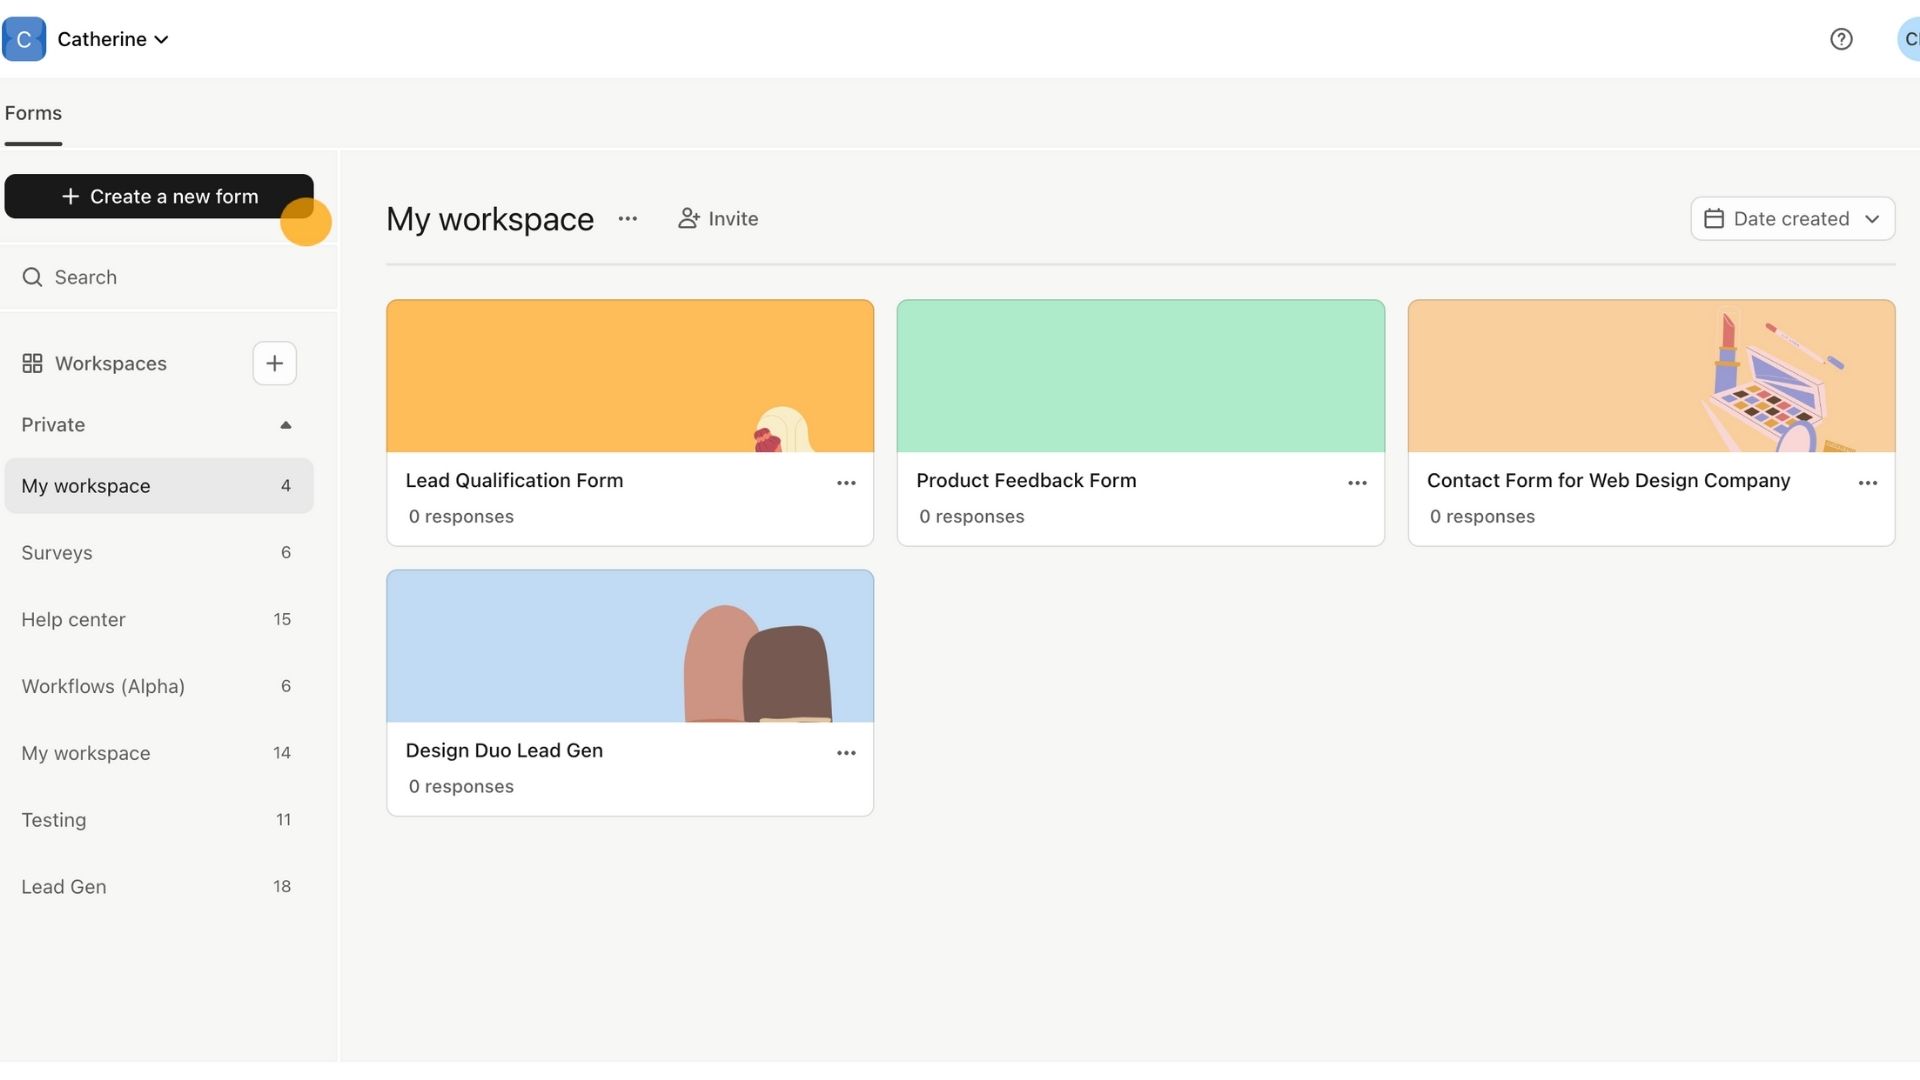Expand the Catherine account dropdown
The image size is (1920, 1080).
(x=112, y=39)
